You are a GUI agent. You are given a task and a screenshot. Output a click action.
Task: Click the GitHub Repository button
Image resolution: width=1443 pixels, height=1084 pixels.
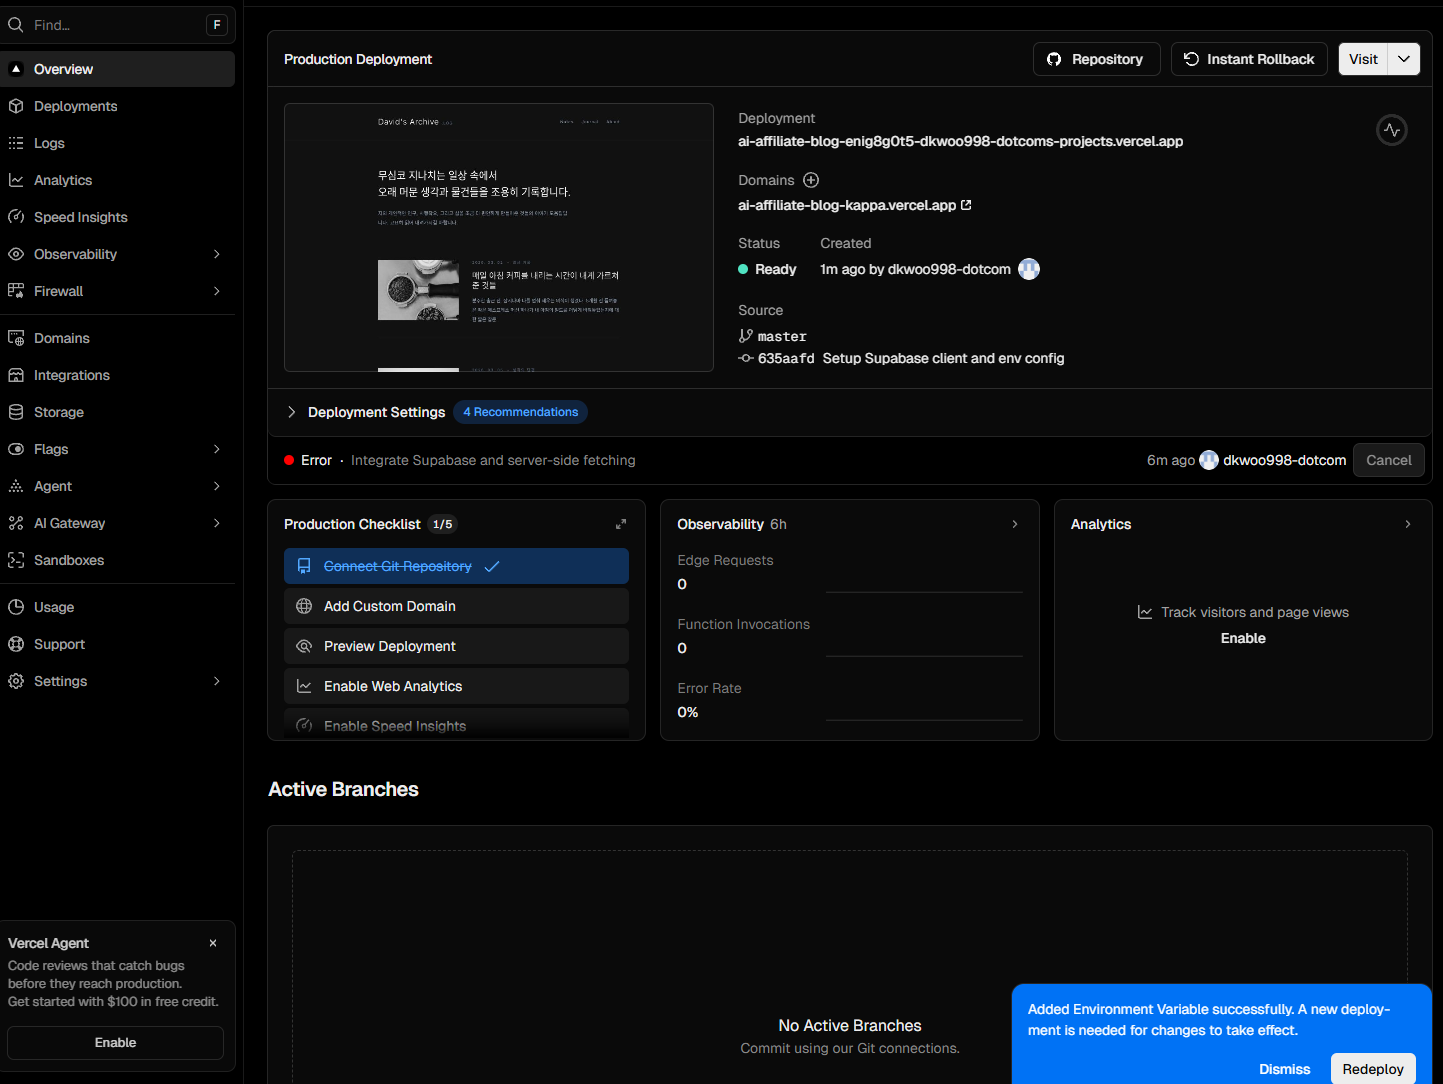pos(1096,59)
